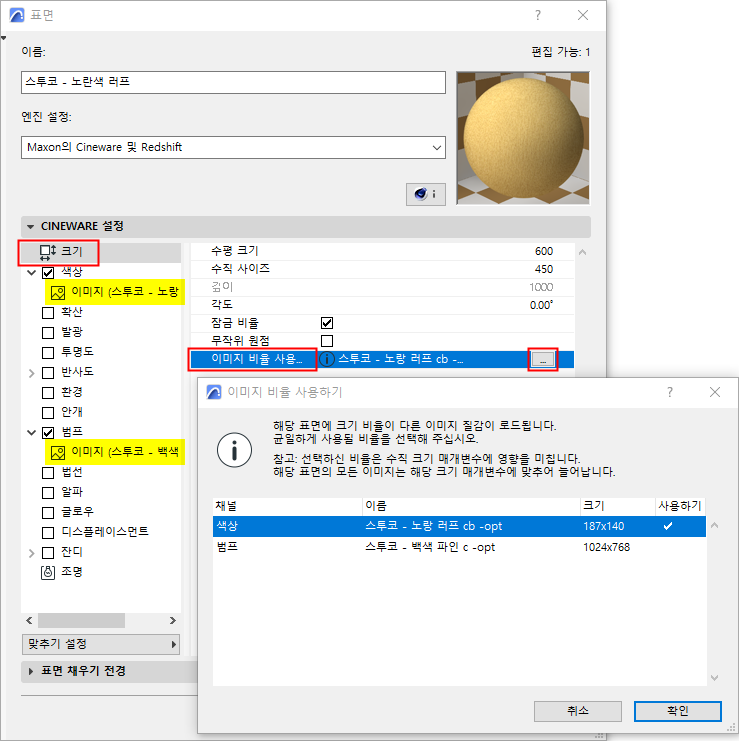Collapse the CINEWARE 설정 panel
Viewport: 739px width, 741px height.
(x=31, y=226)
